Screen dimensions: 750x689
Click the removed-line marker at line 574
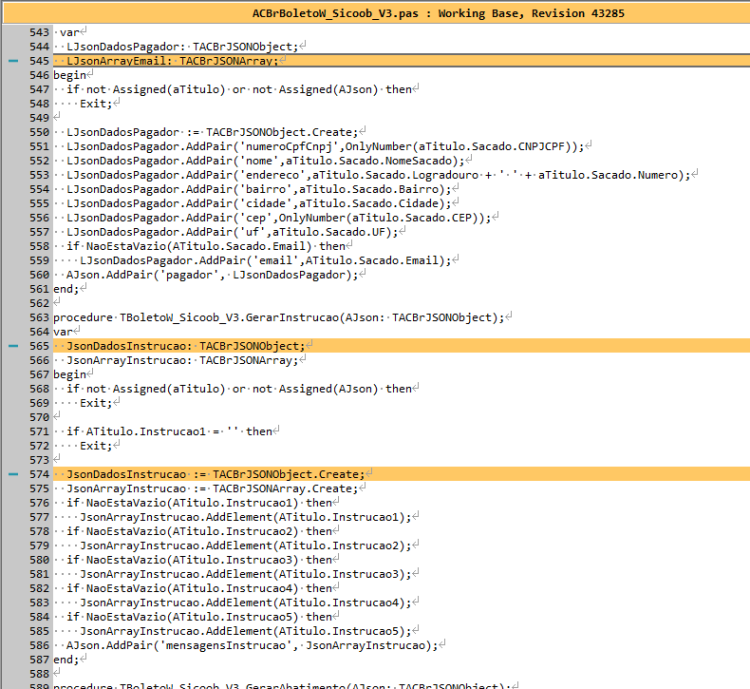click(x=13, y=474)
